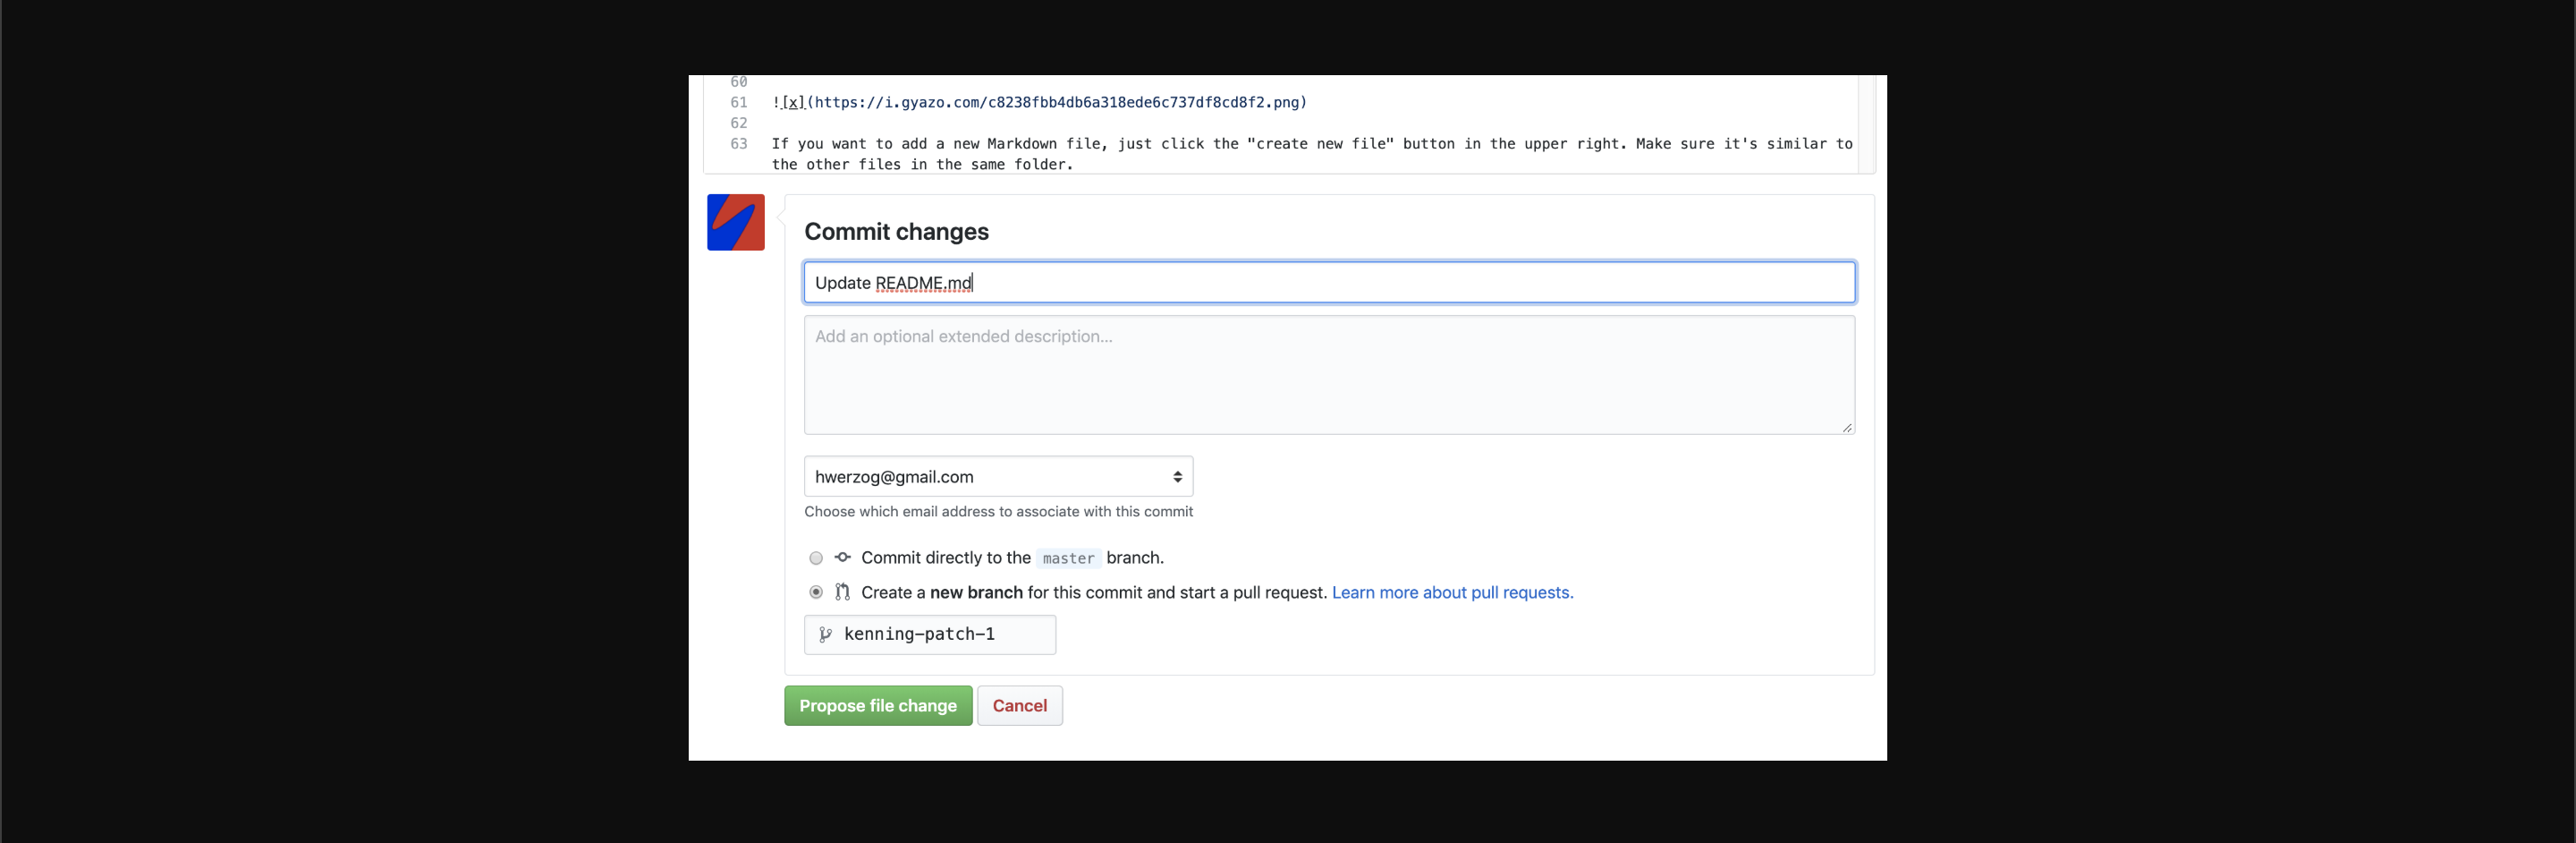Image resolution: width=2576 pixels, height=843 pixels.
Task: Click the "Cancel" button
Action: point(1019,705)
